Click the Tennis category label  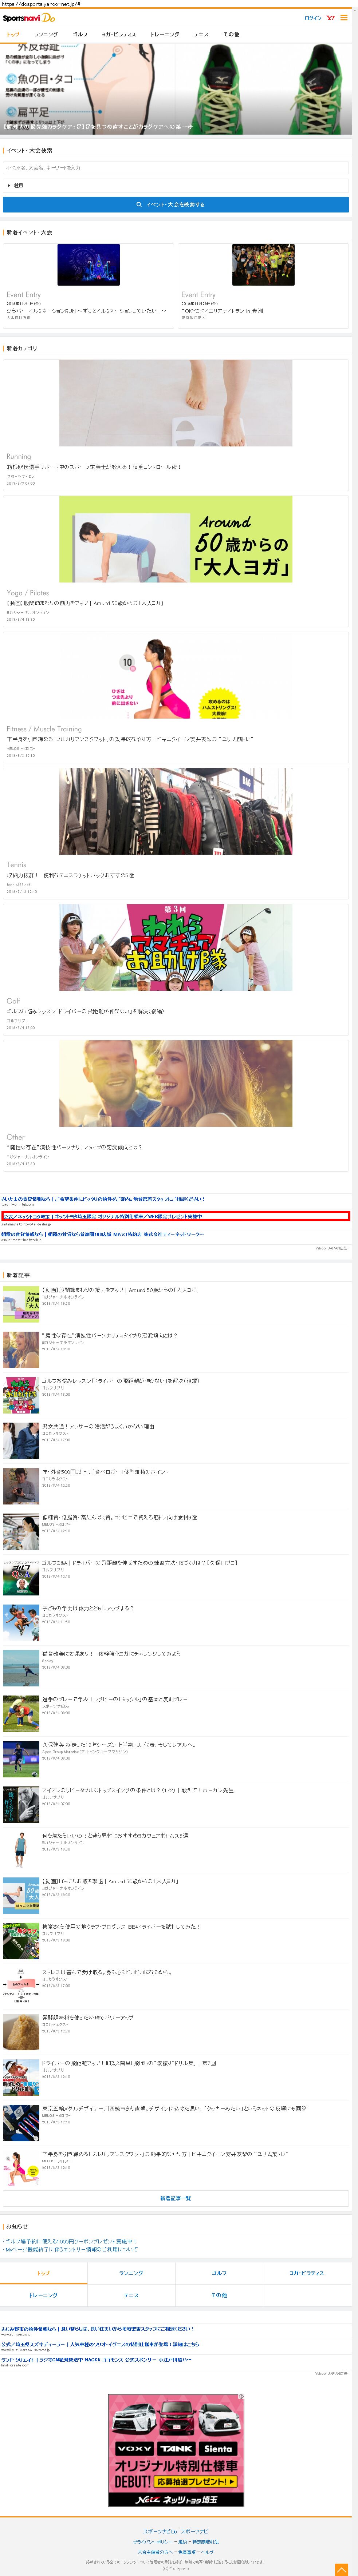point(16,864)
